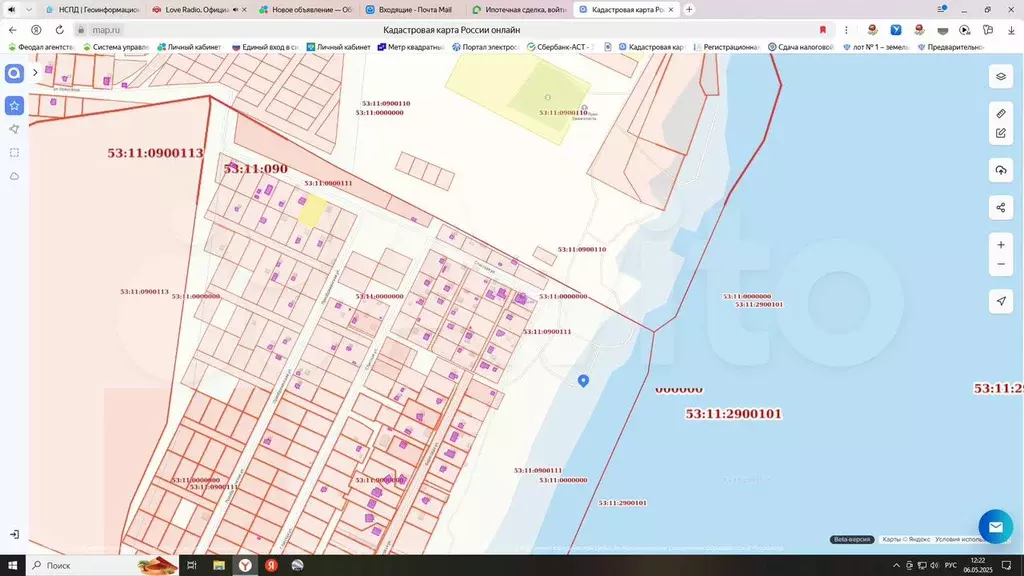Zoom in on the map
This screenshot has height=576, width=1024.
(1000, 245)
